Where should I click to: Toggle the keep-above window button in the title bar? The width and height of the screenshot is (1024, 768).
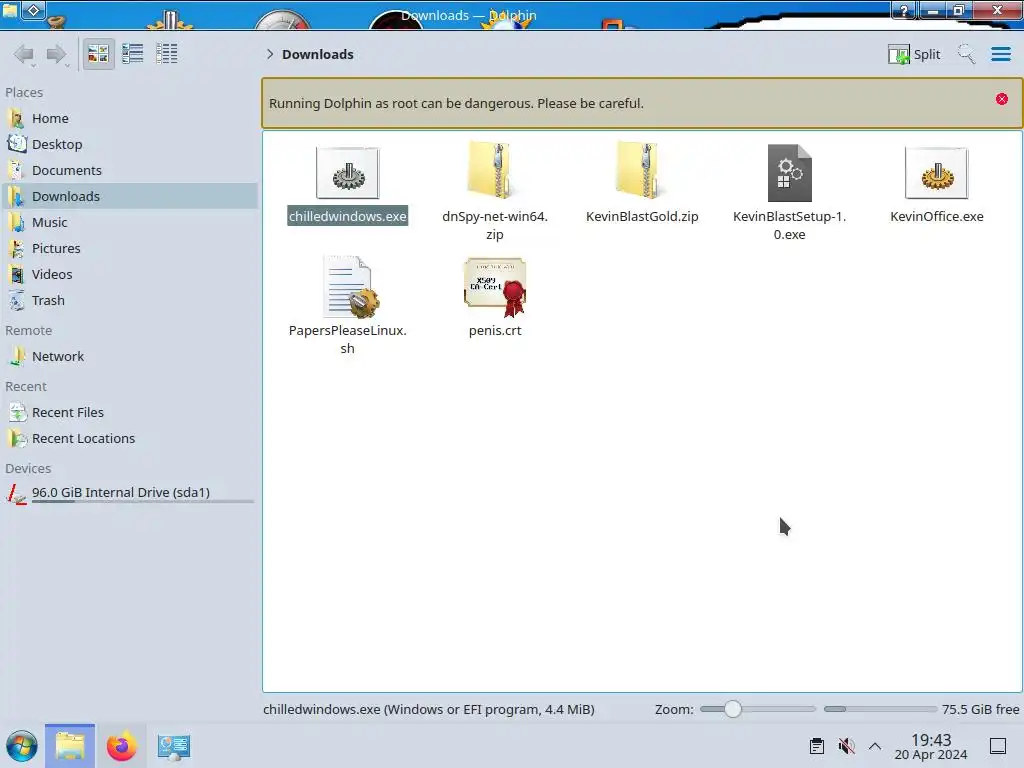coord(34,10)
